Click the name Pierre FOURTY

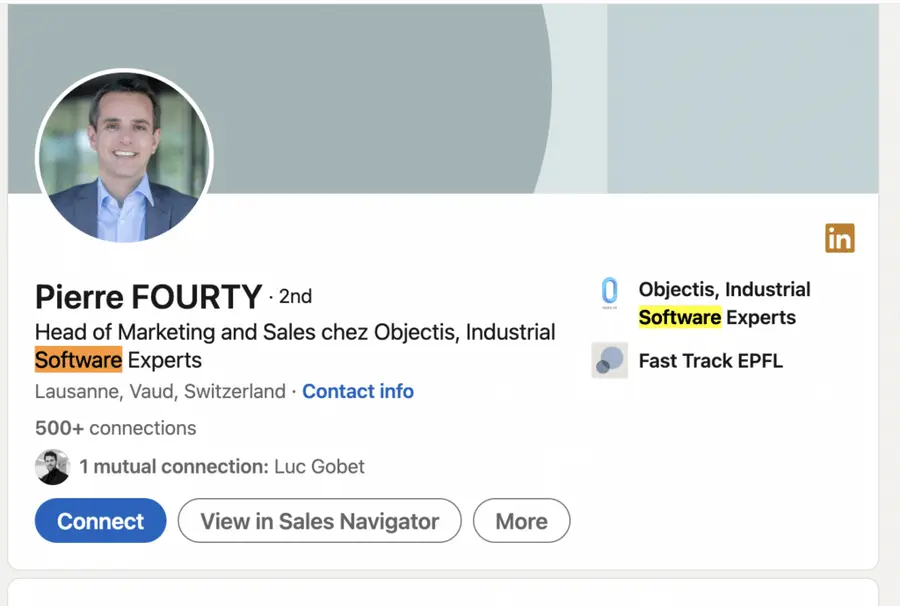click(x=146, y=297)
